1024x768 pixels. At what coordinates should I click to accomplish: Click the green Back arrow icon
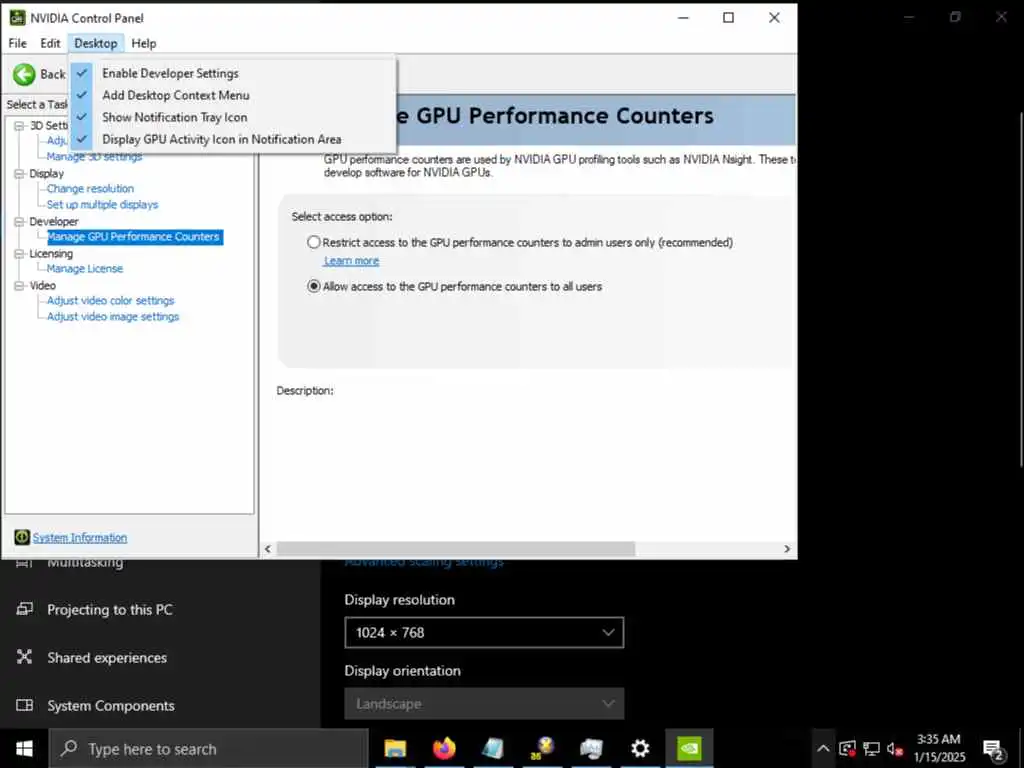click(x=24, y=74)
